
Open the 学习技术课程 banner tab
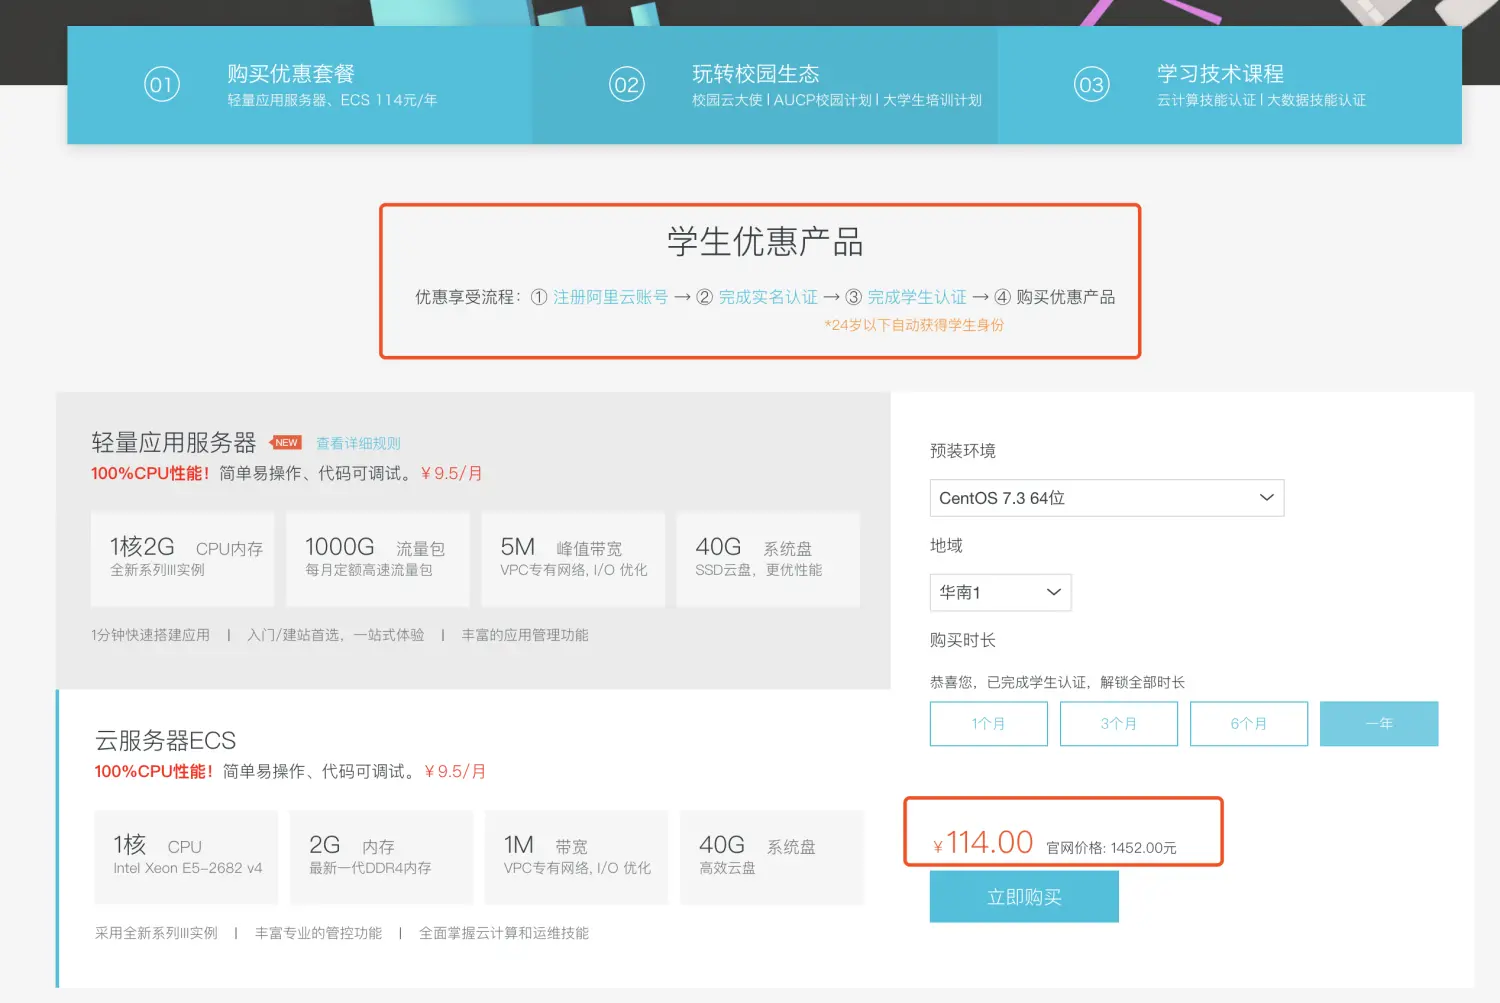pos(1230,85)
